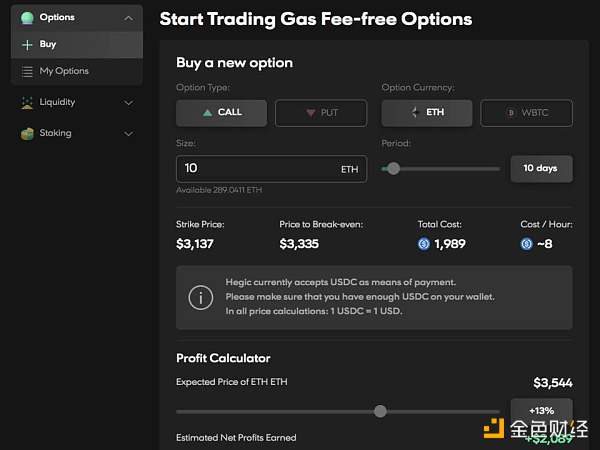Click the USDC coin icon under Cost / Hour
The width and height of the screenshot is (600, 450).
(527, 244)
